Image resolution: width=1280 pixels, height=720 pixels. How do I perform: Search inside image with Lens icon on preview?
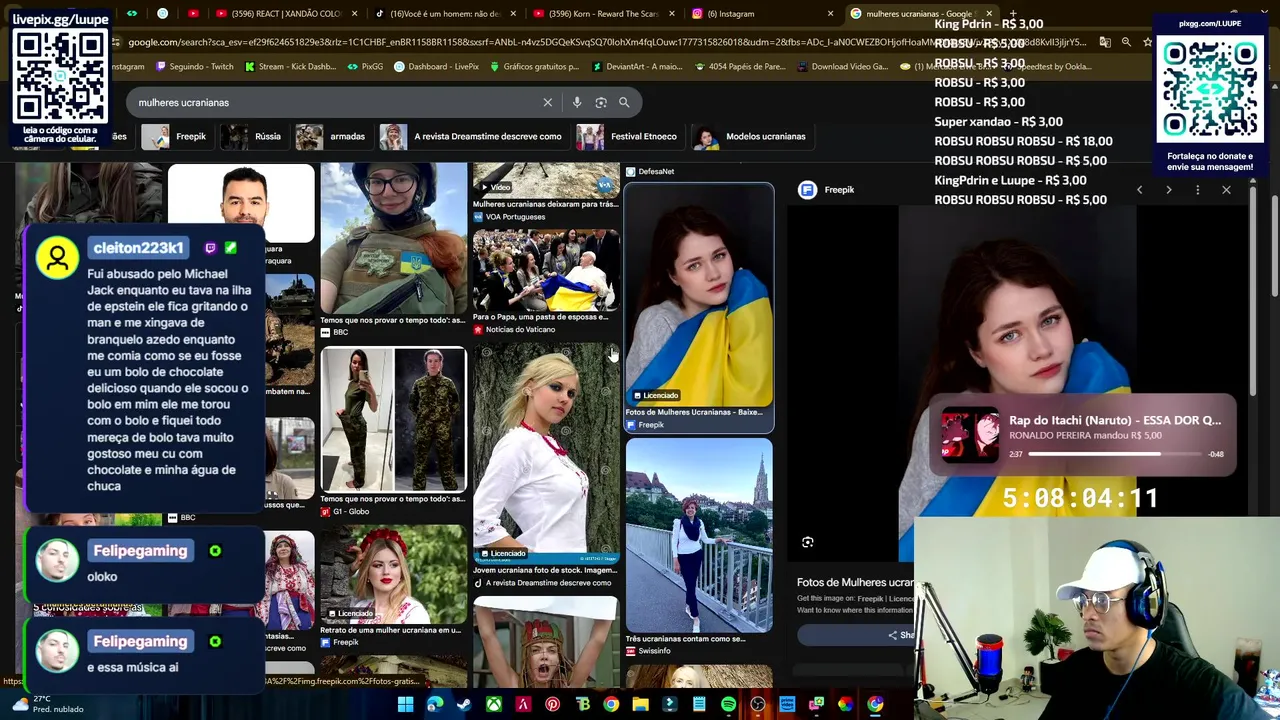[807, 542]
